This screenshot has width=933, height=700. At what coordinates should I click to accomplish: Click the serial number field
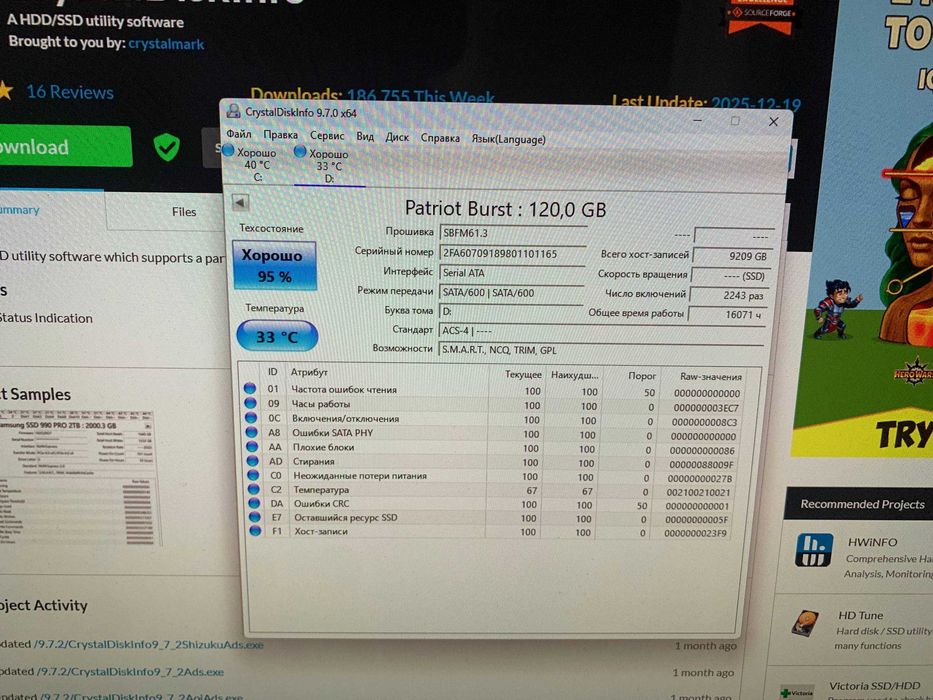click(x=512, y=253)
